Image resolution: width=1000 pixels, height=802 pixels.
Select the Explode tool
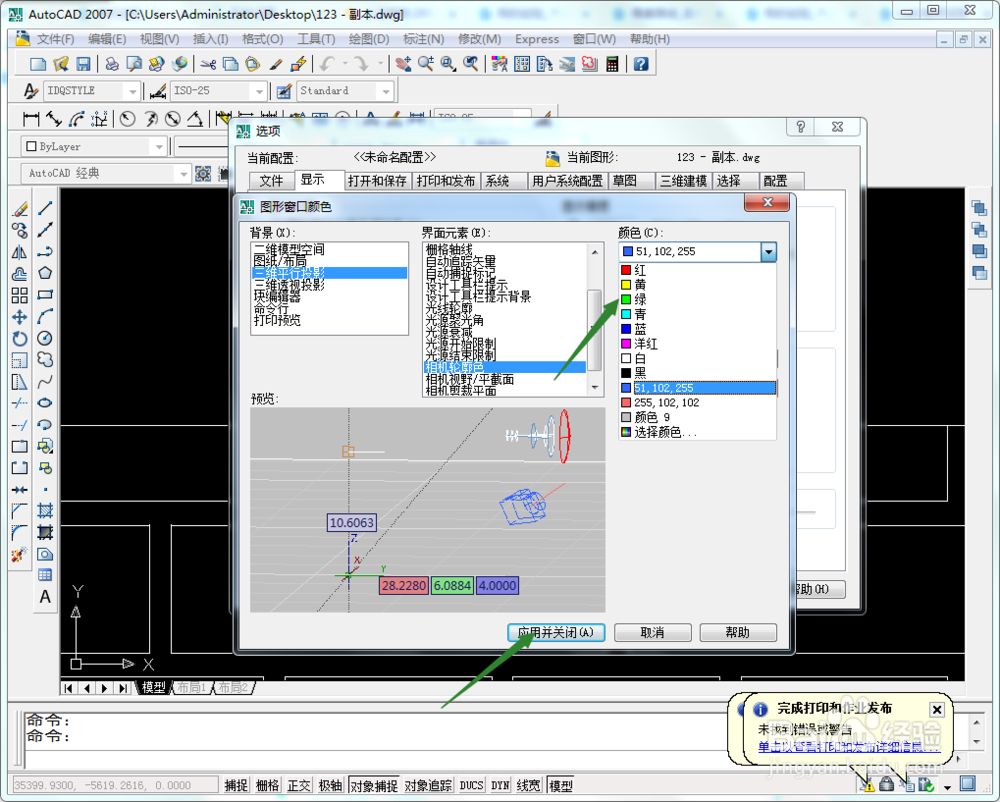coord(20,555)
